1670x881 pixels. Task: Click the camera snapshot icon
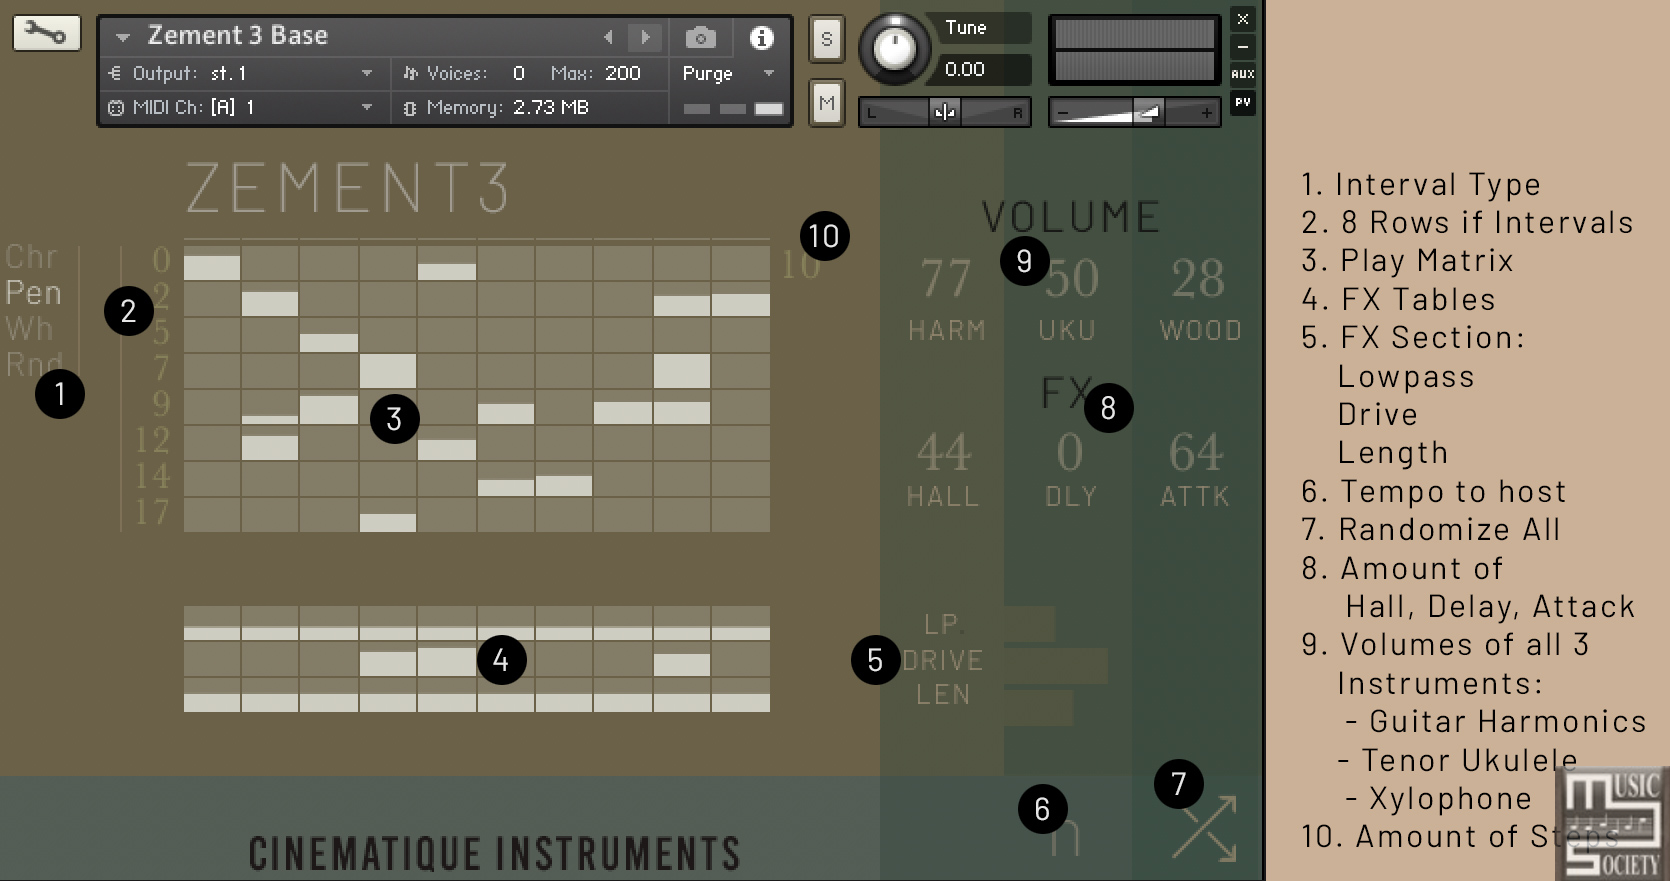tap(700, 38)
